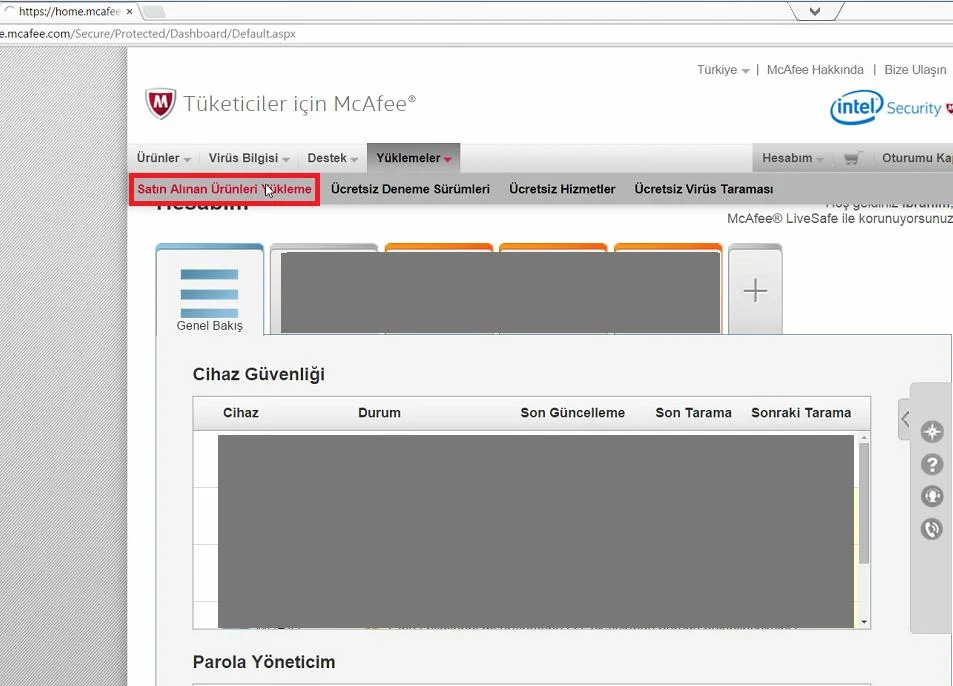This screenshot has width=953, height=686.
Task: Select Satın Alınan Ürünleri Yükleme
Action: coord(224,189)
